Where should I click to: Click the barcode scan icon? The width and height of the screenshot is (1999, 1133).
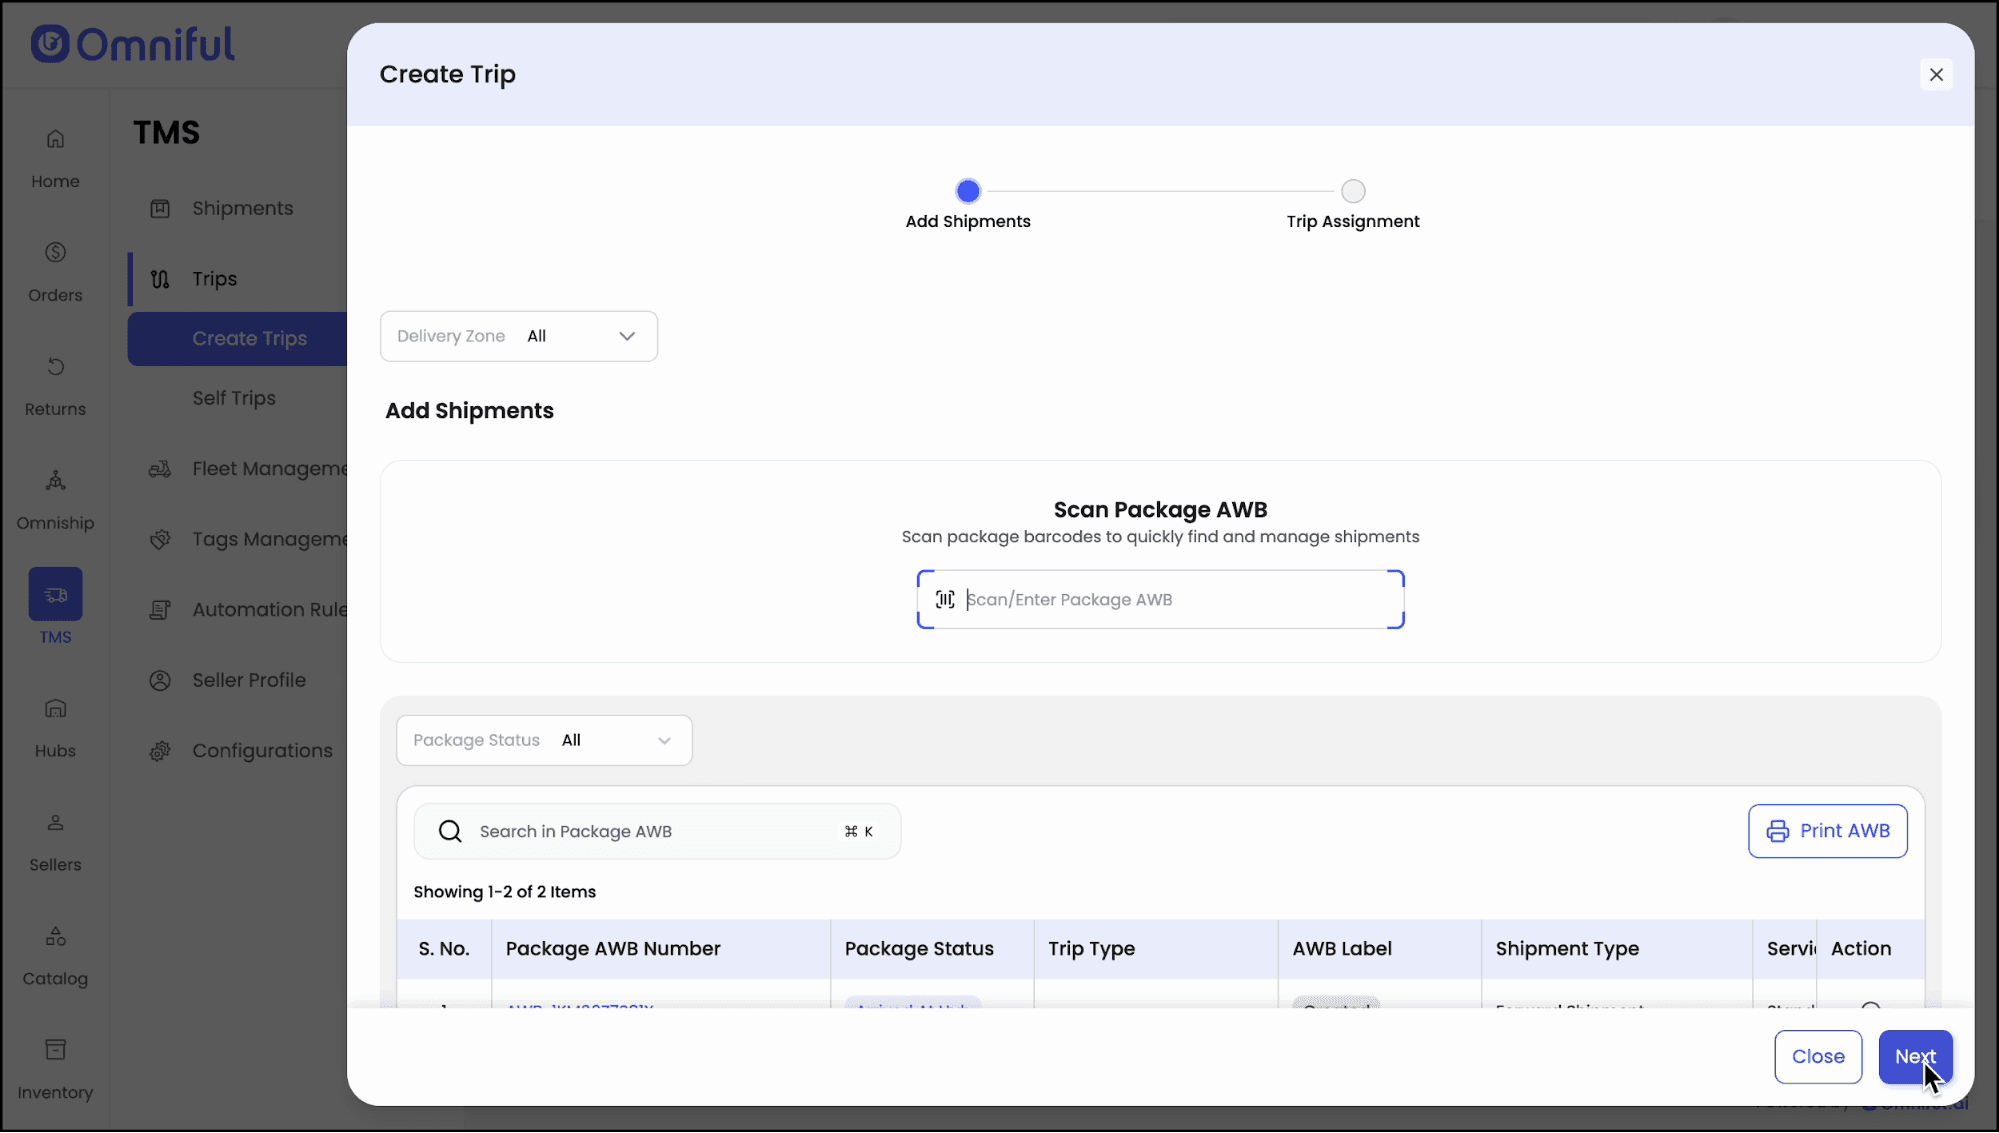(x=944, y=600)
